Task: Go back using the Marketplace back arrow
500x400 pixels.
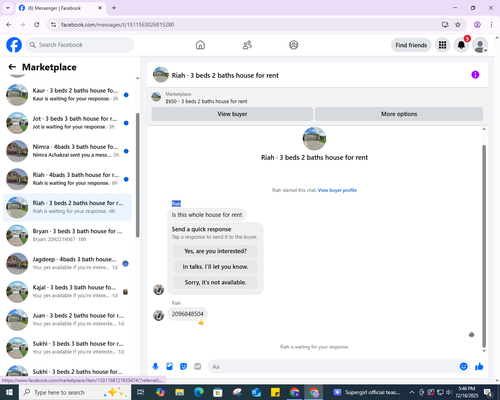Action: coord(12,67)
